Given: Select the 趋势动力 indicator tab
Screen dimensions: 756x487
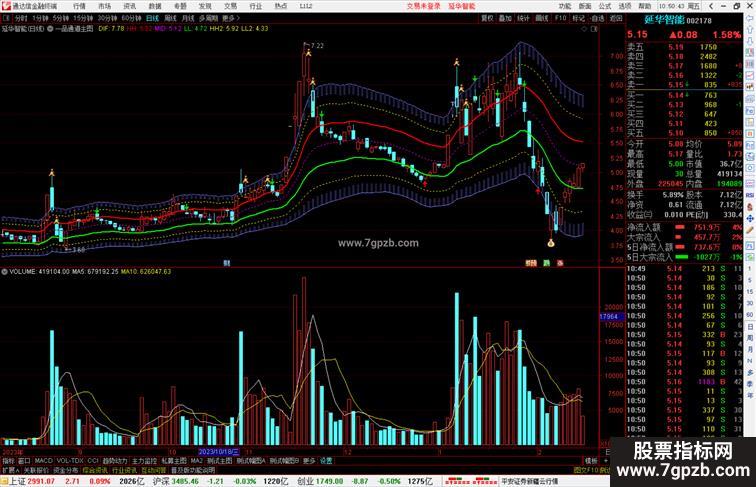Looking at the screenshot, I should pyautogui.click(x=115, y=461).
